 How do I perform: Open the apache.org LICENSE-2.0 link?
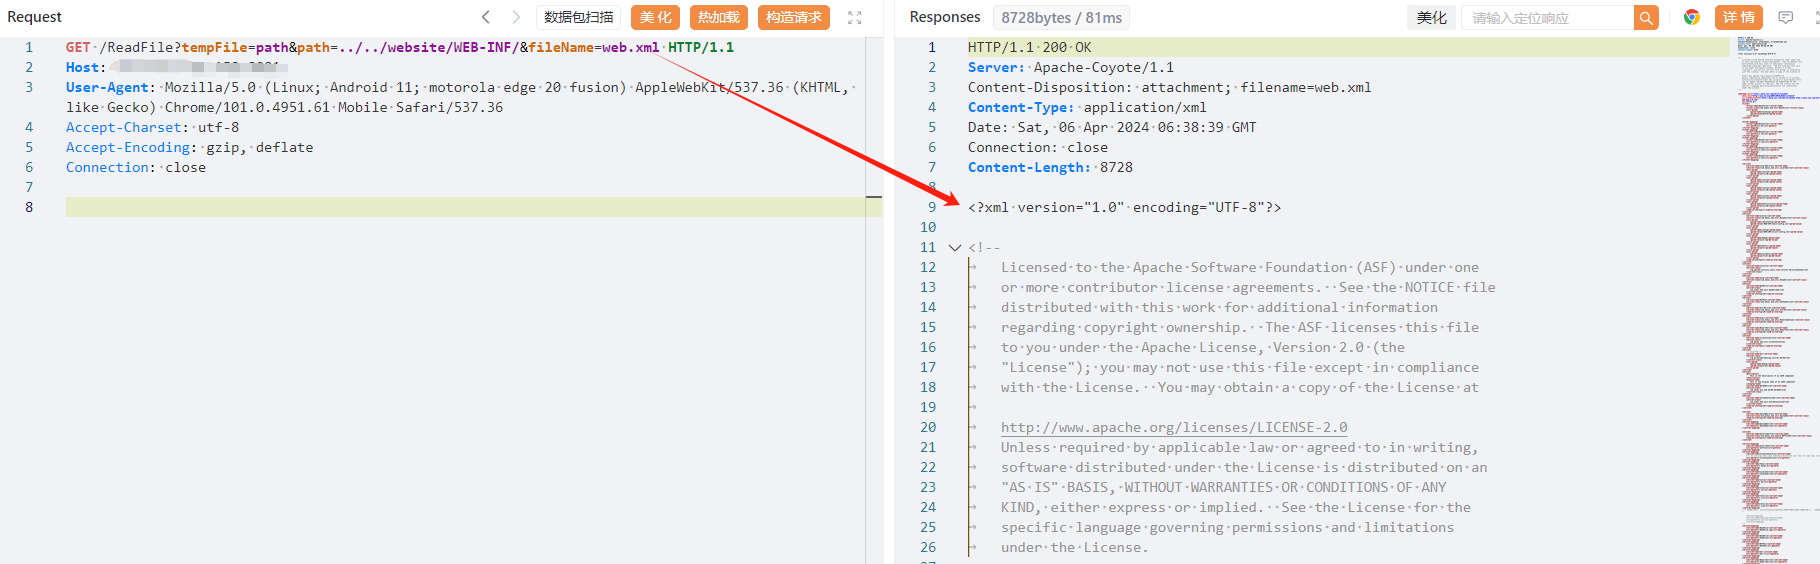(1174, 427)
